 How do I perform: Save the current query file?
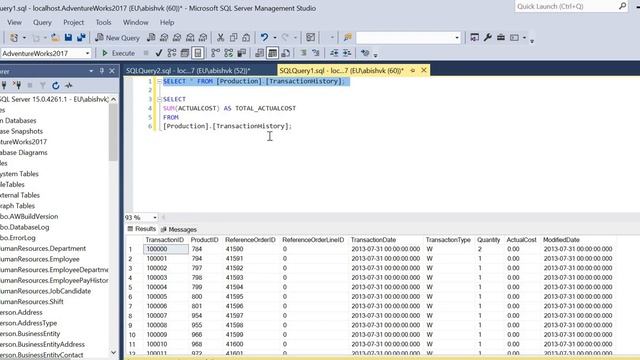pyautogui.click(x=68, y=38)
